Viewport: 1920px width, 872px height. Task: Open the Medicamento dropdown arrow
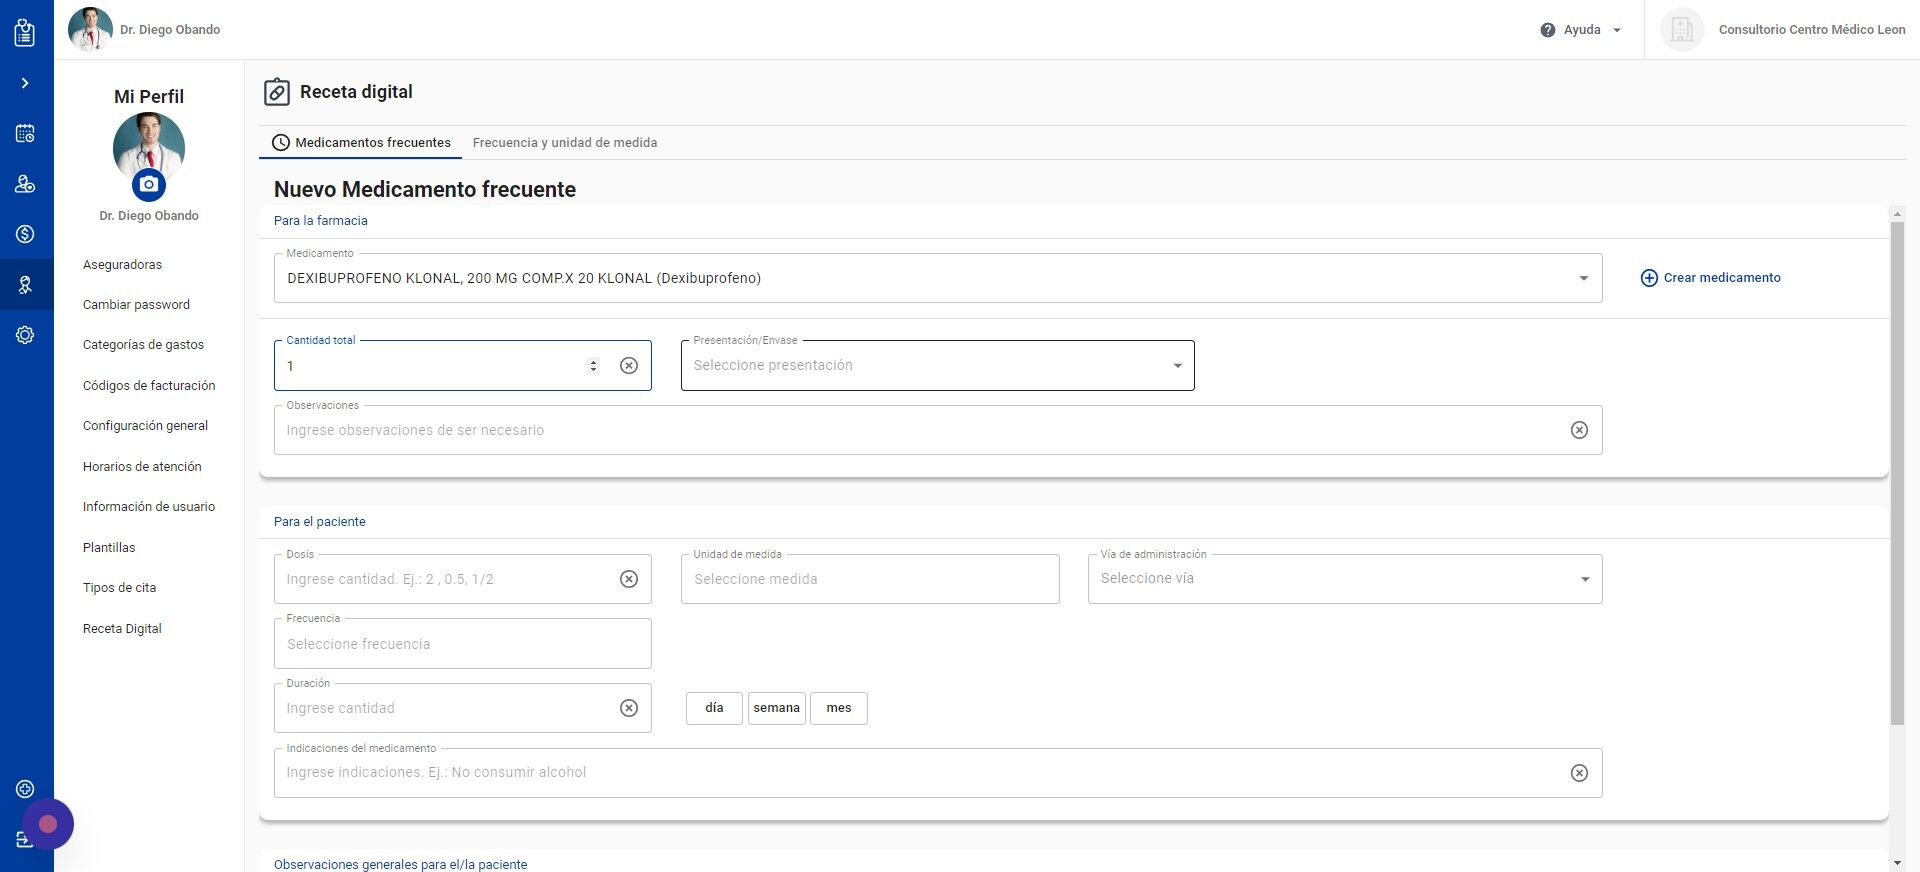click(1583, 278)
